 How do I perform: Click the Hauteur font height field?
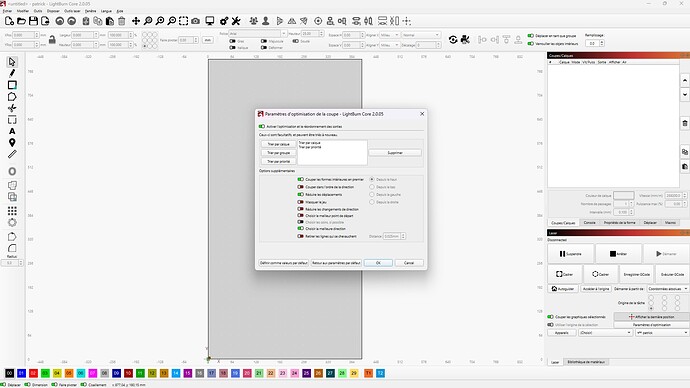tap(309, 33)
